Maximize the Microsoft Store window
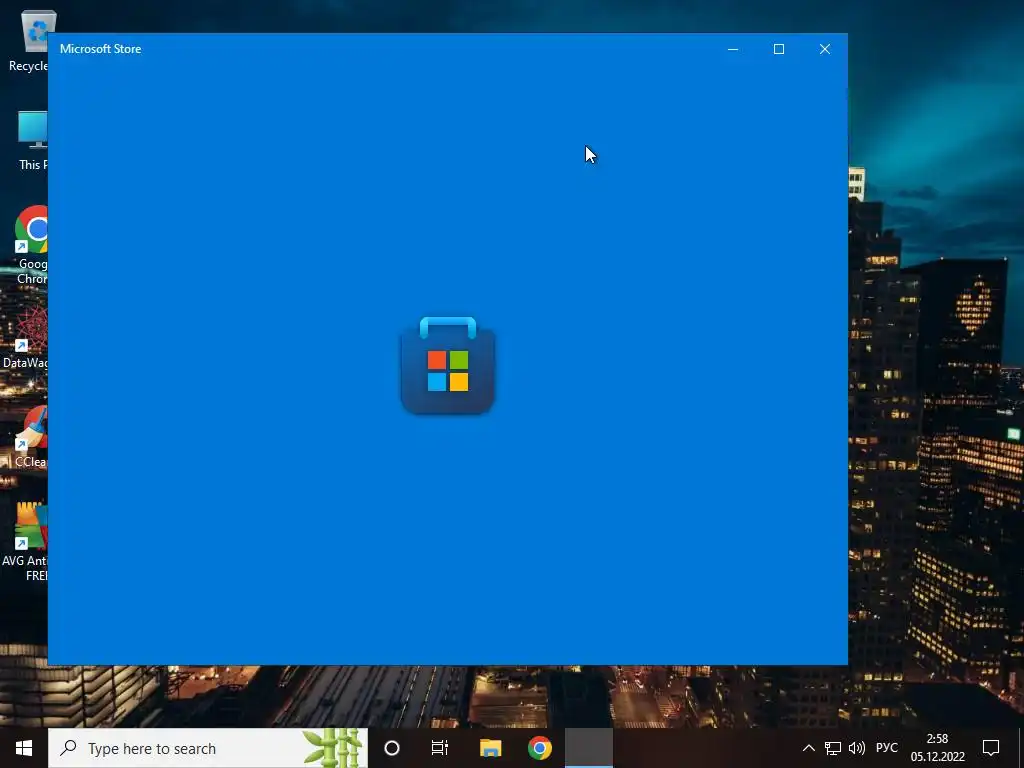This screenshot has width=1024, height=768. [778, 49]
